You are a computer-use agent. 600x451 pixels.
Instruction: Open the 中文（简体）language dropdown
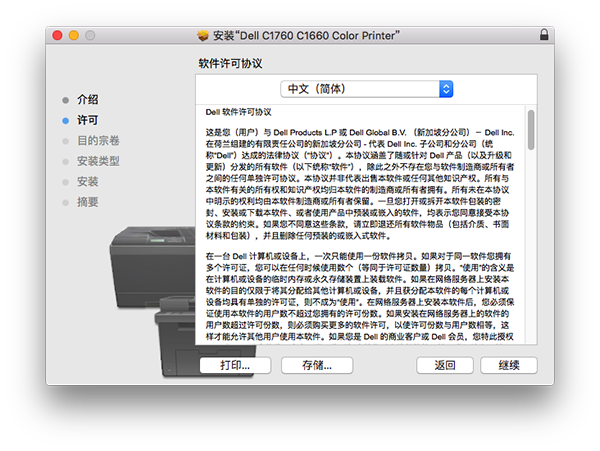367,89
